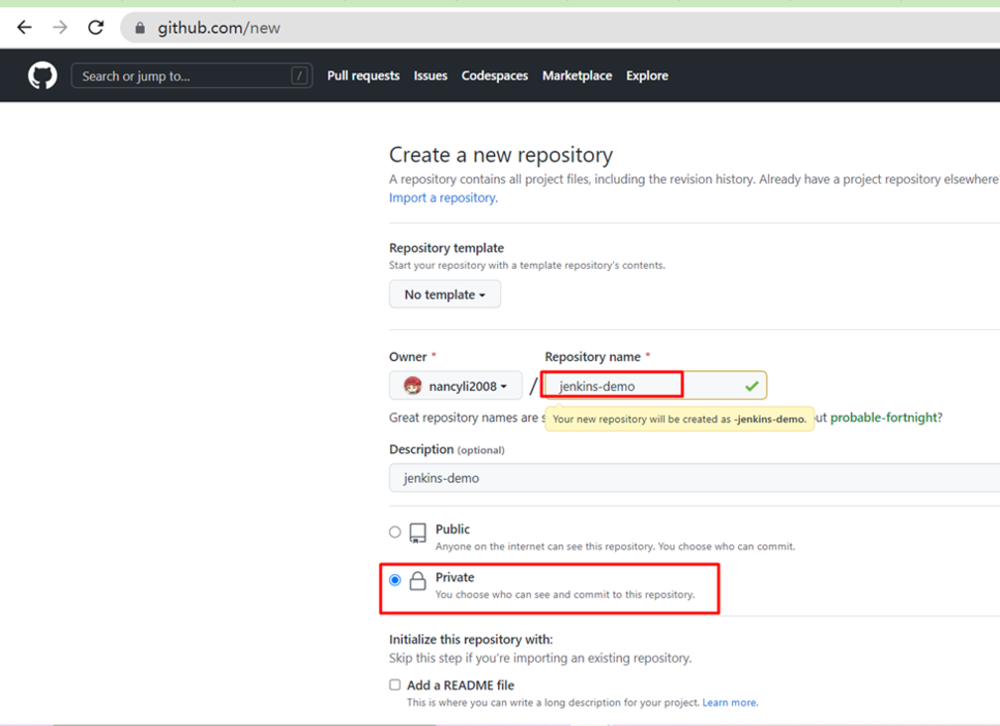1000x726 pixels.
Task: Click the slash shortcut icon in search
Action: (299, 76)
